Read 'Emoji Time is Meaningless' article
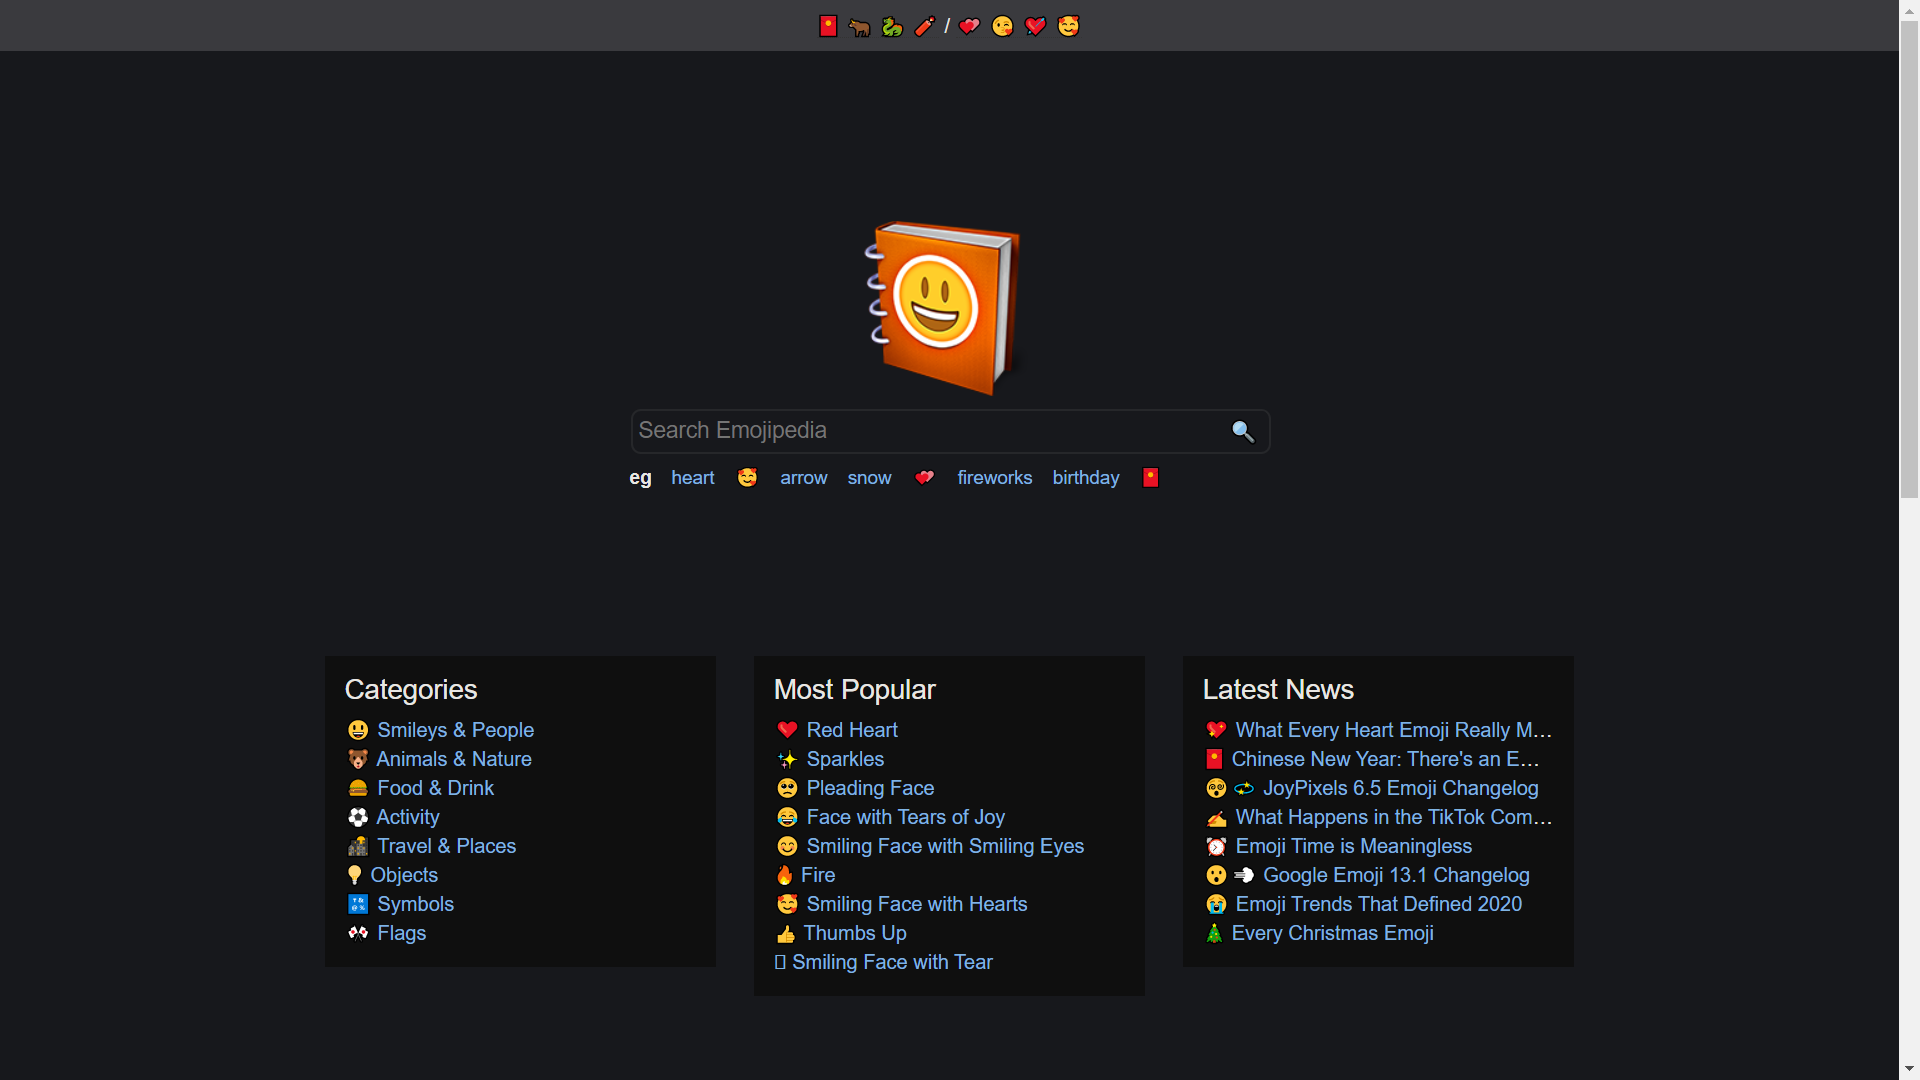Viewport: 1920px width, 1080px height. (x=1353, y=846)
